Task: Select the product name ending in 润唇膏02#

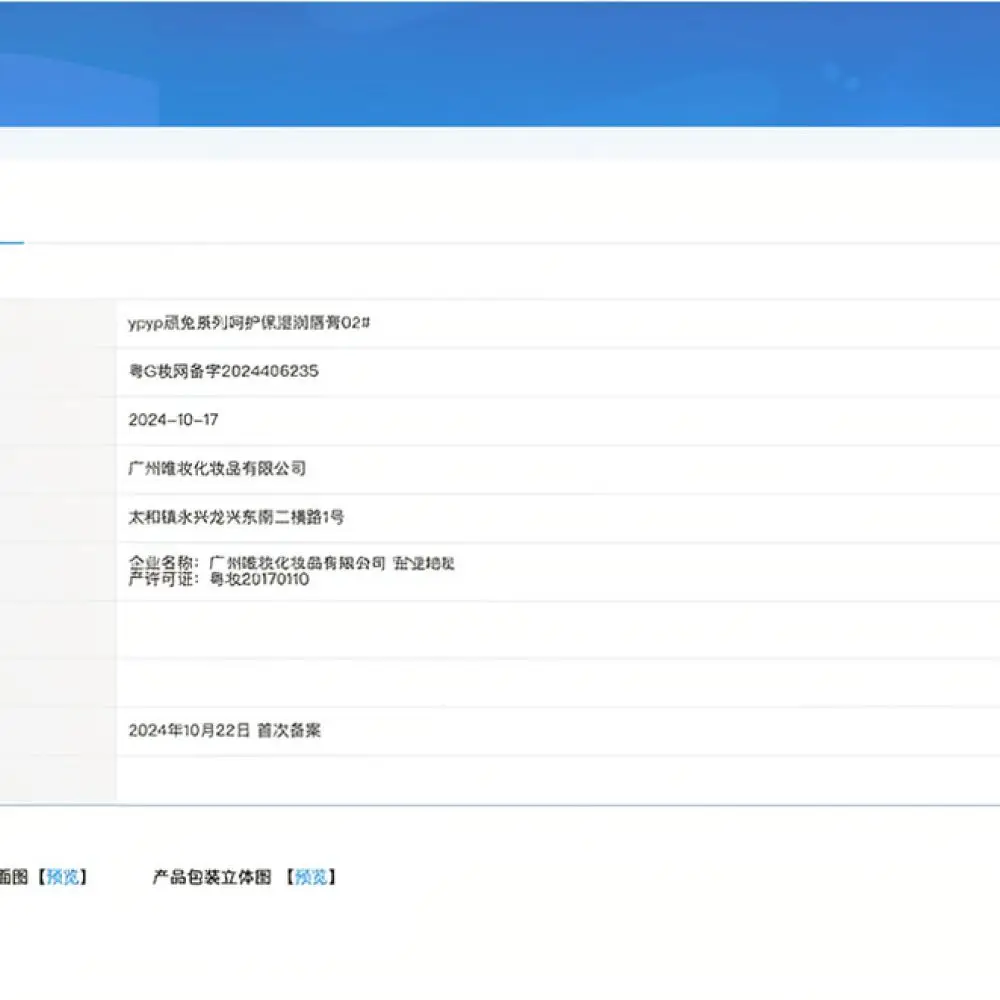Action: (x=249, y=323)
